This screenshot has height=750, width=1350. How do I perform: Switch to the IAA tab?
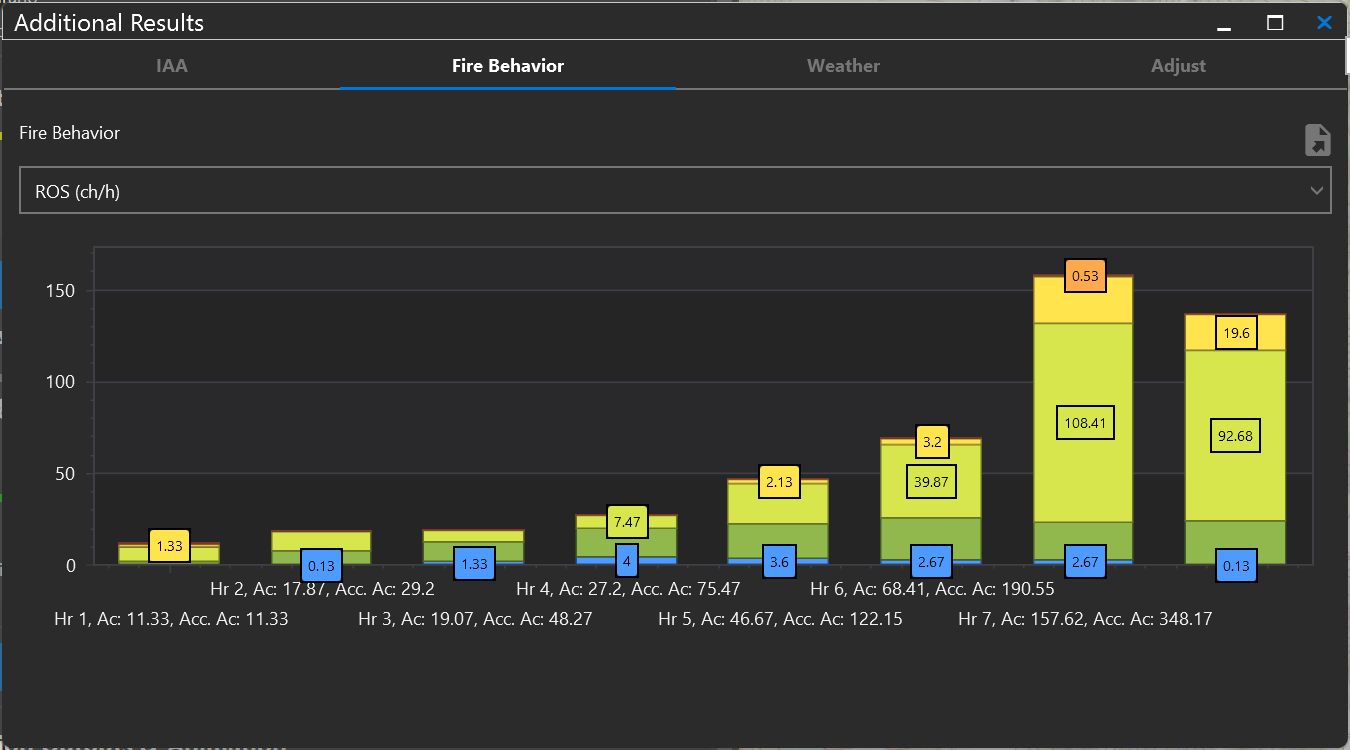pos(171,66)
